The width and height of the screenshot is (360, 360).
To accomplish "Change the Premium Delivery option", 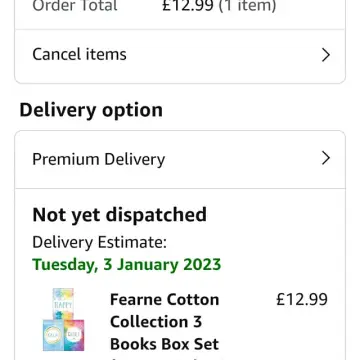I will coord(180,159).
